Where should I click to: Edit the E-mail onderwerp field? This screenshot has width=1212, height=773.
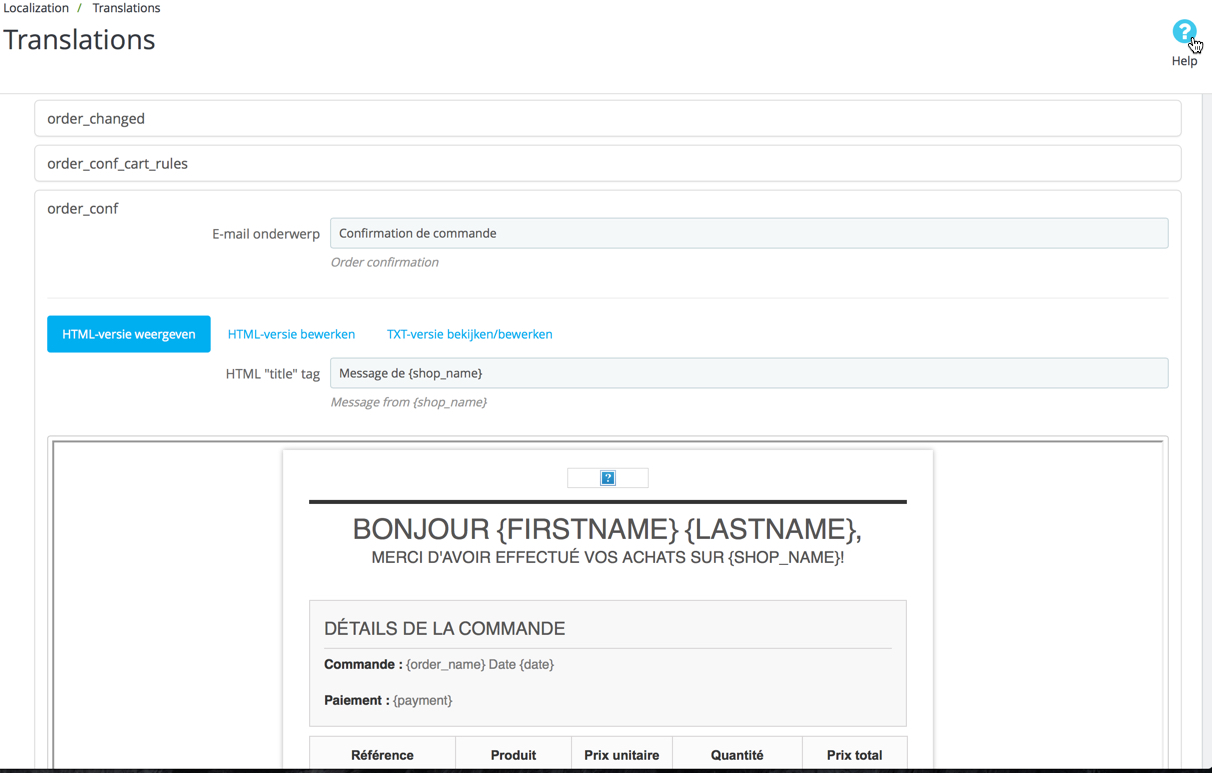tap(749, 233)
